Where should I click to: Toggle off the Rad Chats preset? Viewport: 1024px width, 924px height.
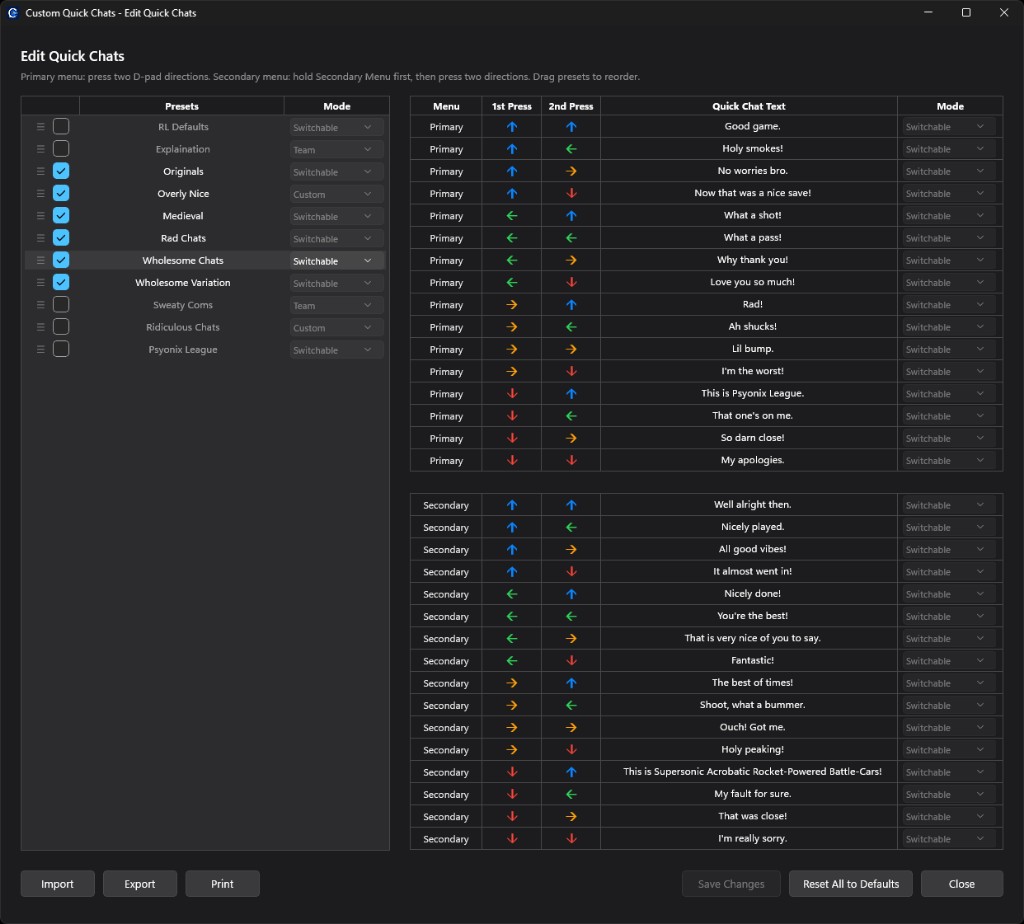(61, 238)
